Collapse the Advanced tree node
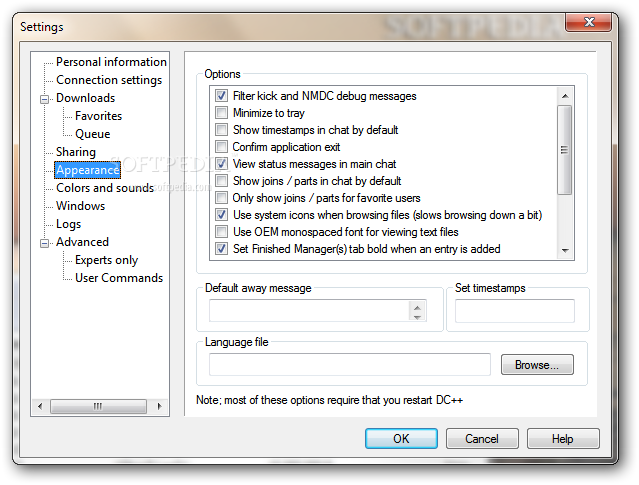639x485 pixels. (x=44, y=243)
